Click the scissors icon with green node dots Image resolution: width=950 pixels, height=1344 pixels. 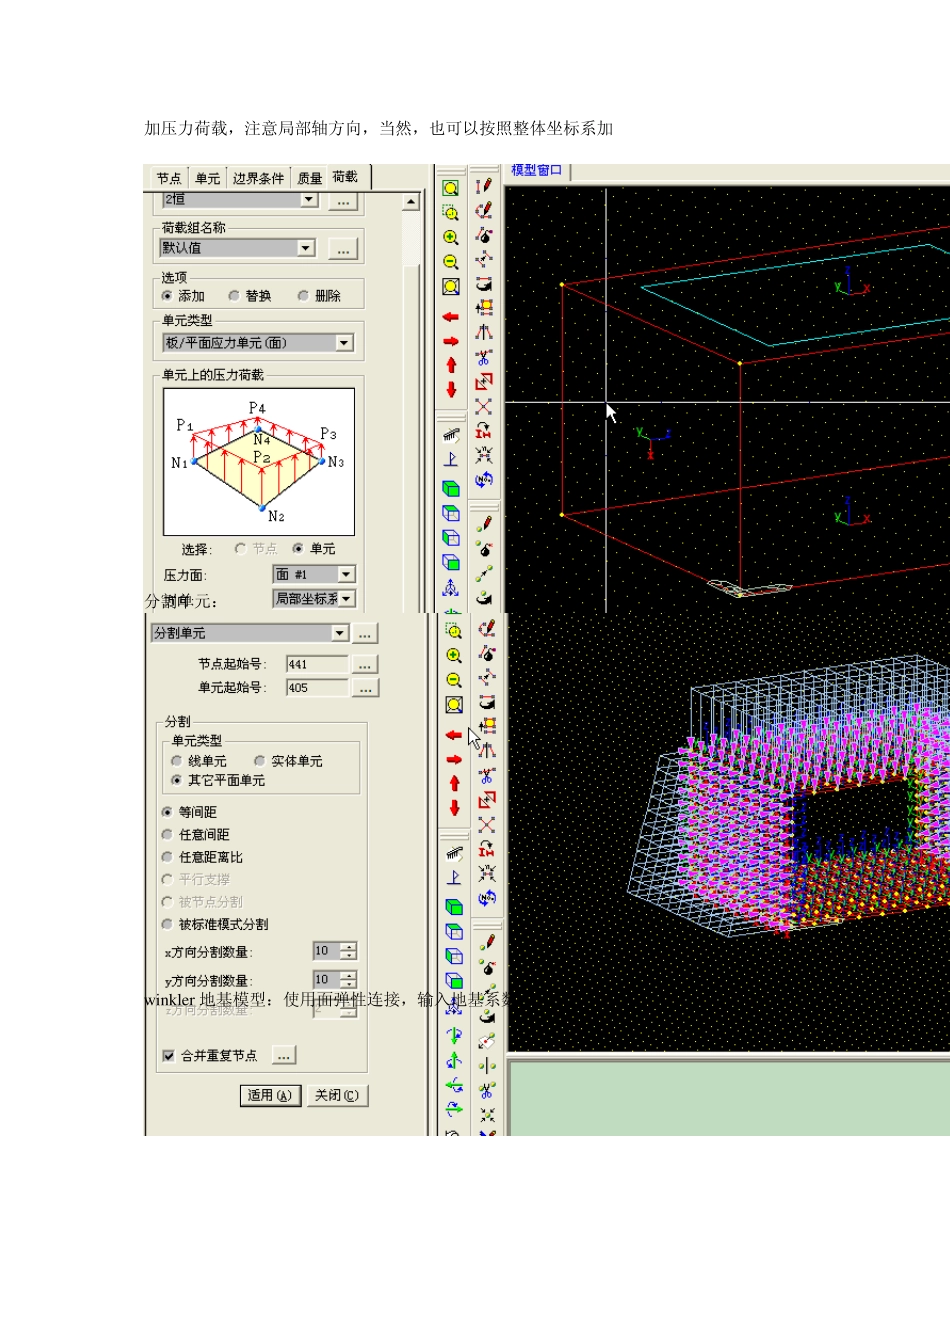pos(487,1090)
